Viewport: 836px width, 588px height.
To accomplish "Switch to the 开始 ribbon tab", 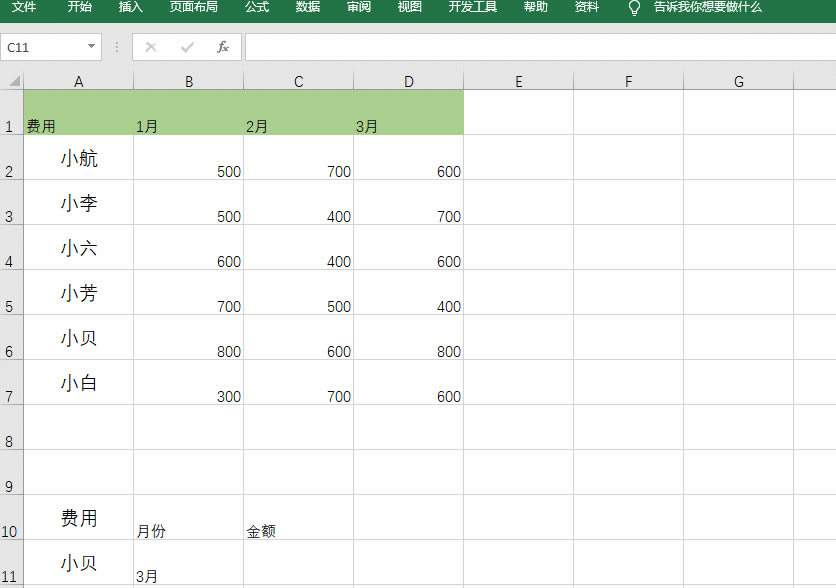I will coord(79,8).
